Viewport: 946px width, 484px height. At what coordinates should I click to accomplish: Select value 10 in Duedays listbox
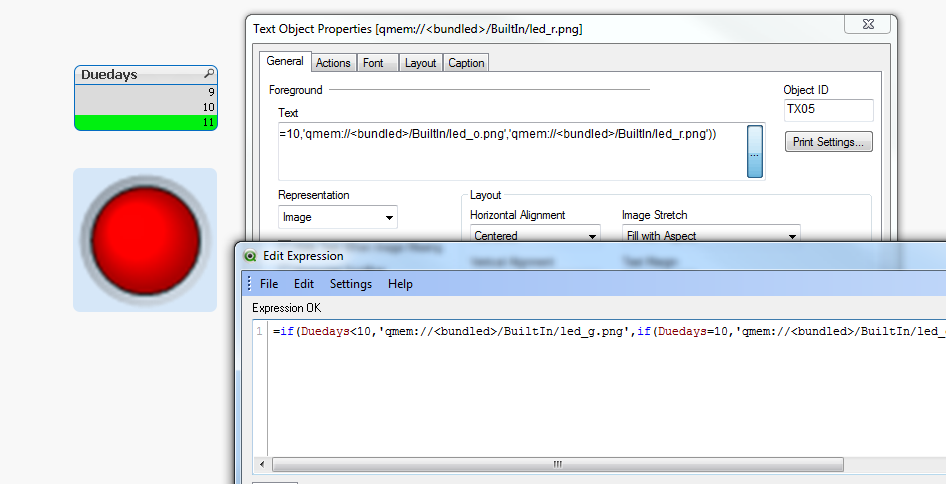tap(145, 107)
